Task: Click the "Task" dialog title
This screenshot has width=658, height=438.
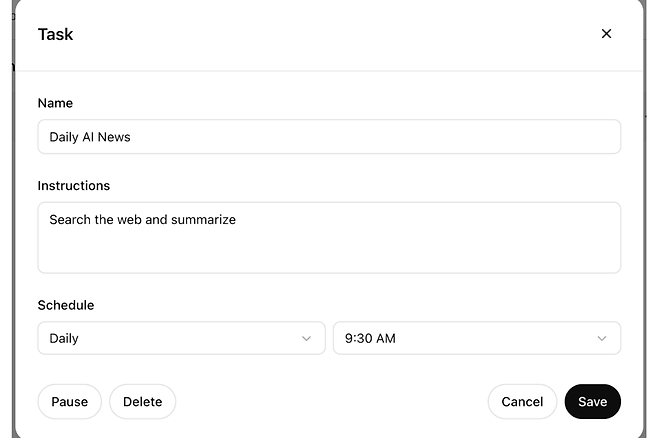Action: (x=55, y=34)
